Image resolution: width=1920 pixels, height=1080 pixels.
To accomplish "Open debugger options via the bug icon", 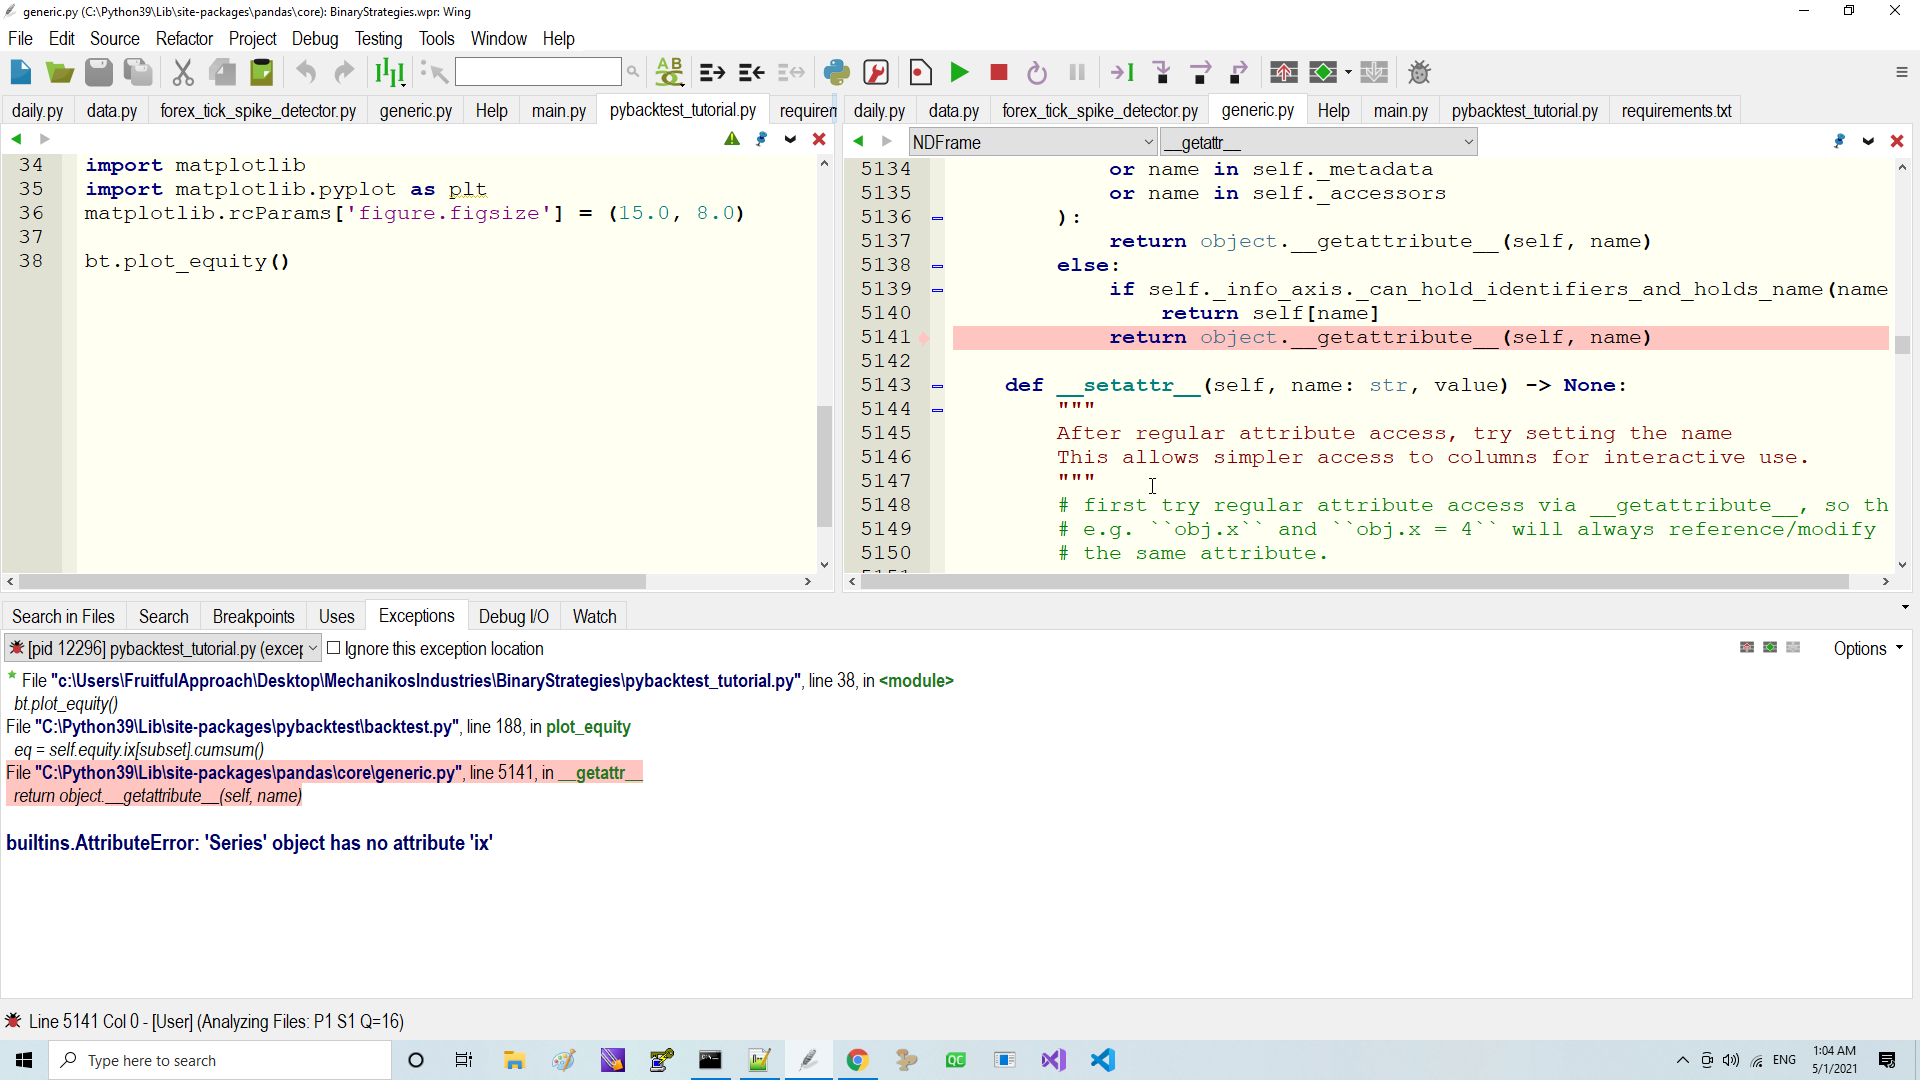I will [1420, 72].
